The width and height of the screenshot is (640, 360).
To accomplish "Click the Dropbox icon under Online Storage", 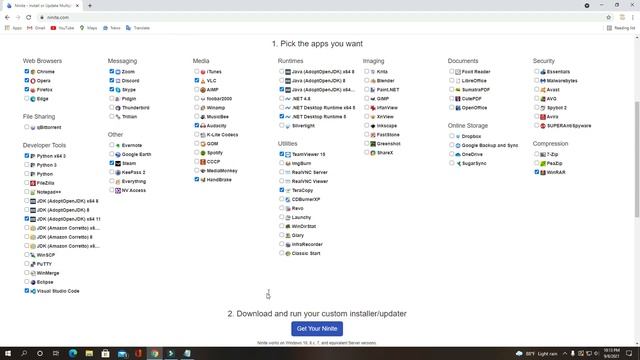I will (x=458, y=136).
